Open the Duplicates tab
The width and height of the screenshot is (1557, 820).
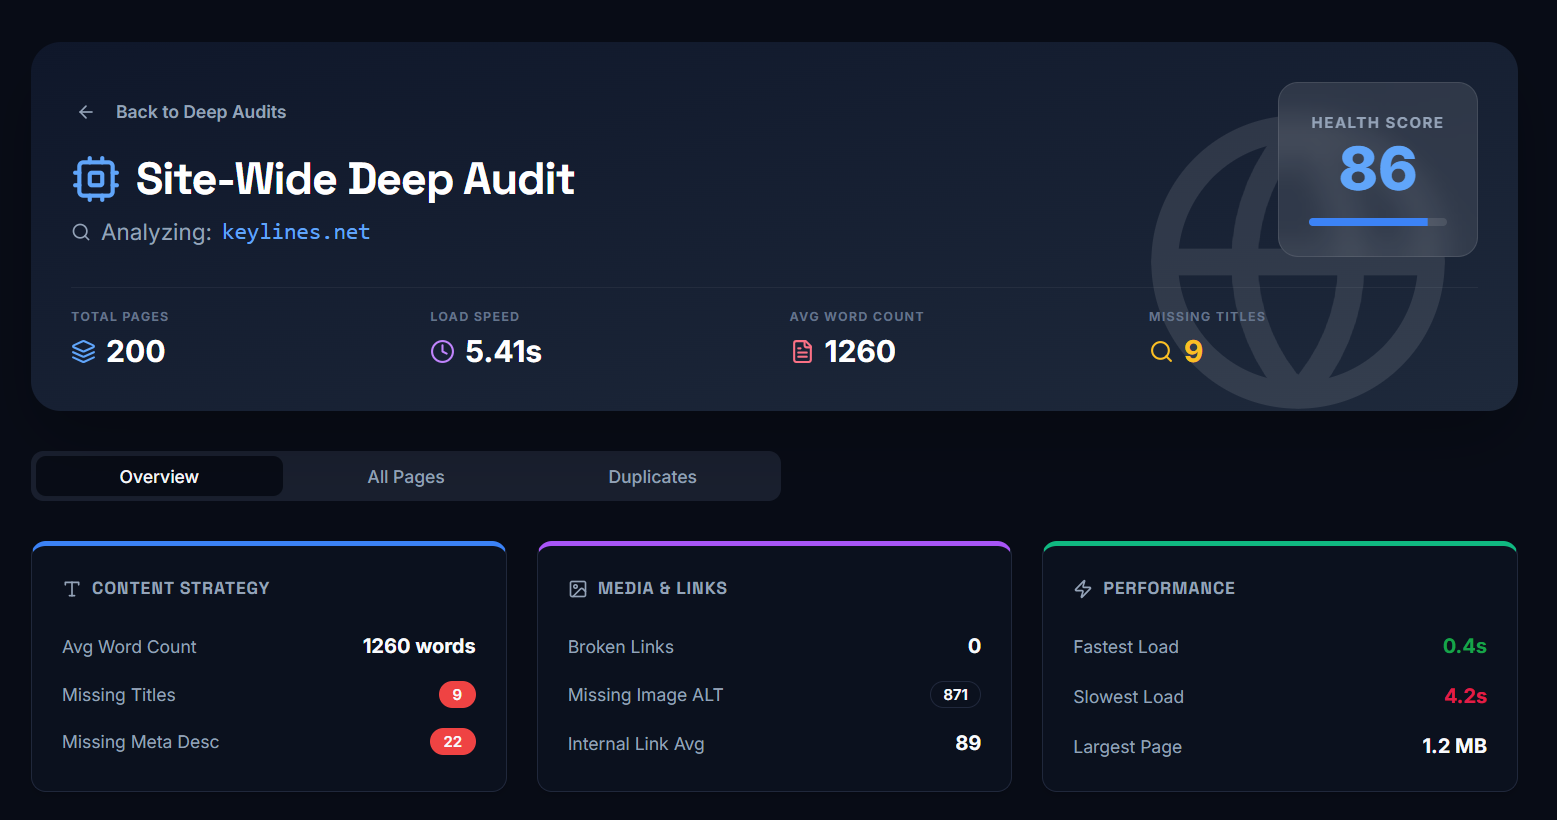click(x=652, y=477)
